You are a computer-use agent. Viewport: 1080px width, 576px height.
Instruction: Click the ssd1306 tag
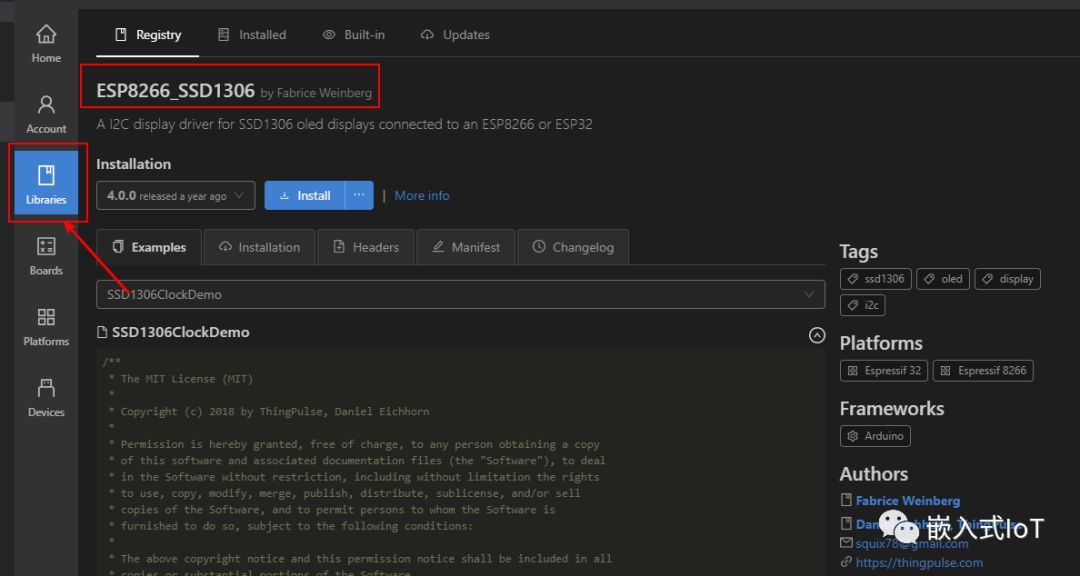[875, 279]
